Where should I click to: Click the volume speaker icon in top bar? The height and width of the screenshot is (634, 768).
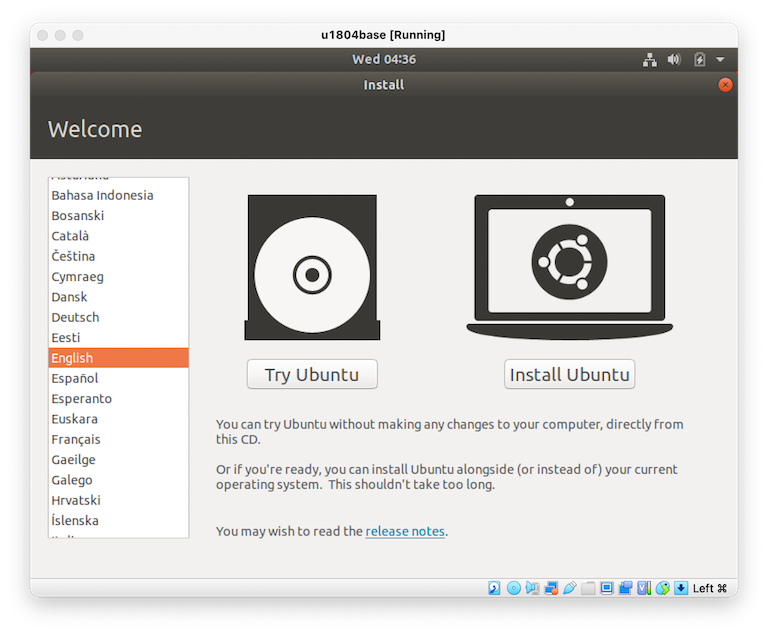point(674,60)
